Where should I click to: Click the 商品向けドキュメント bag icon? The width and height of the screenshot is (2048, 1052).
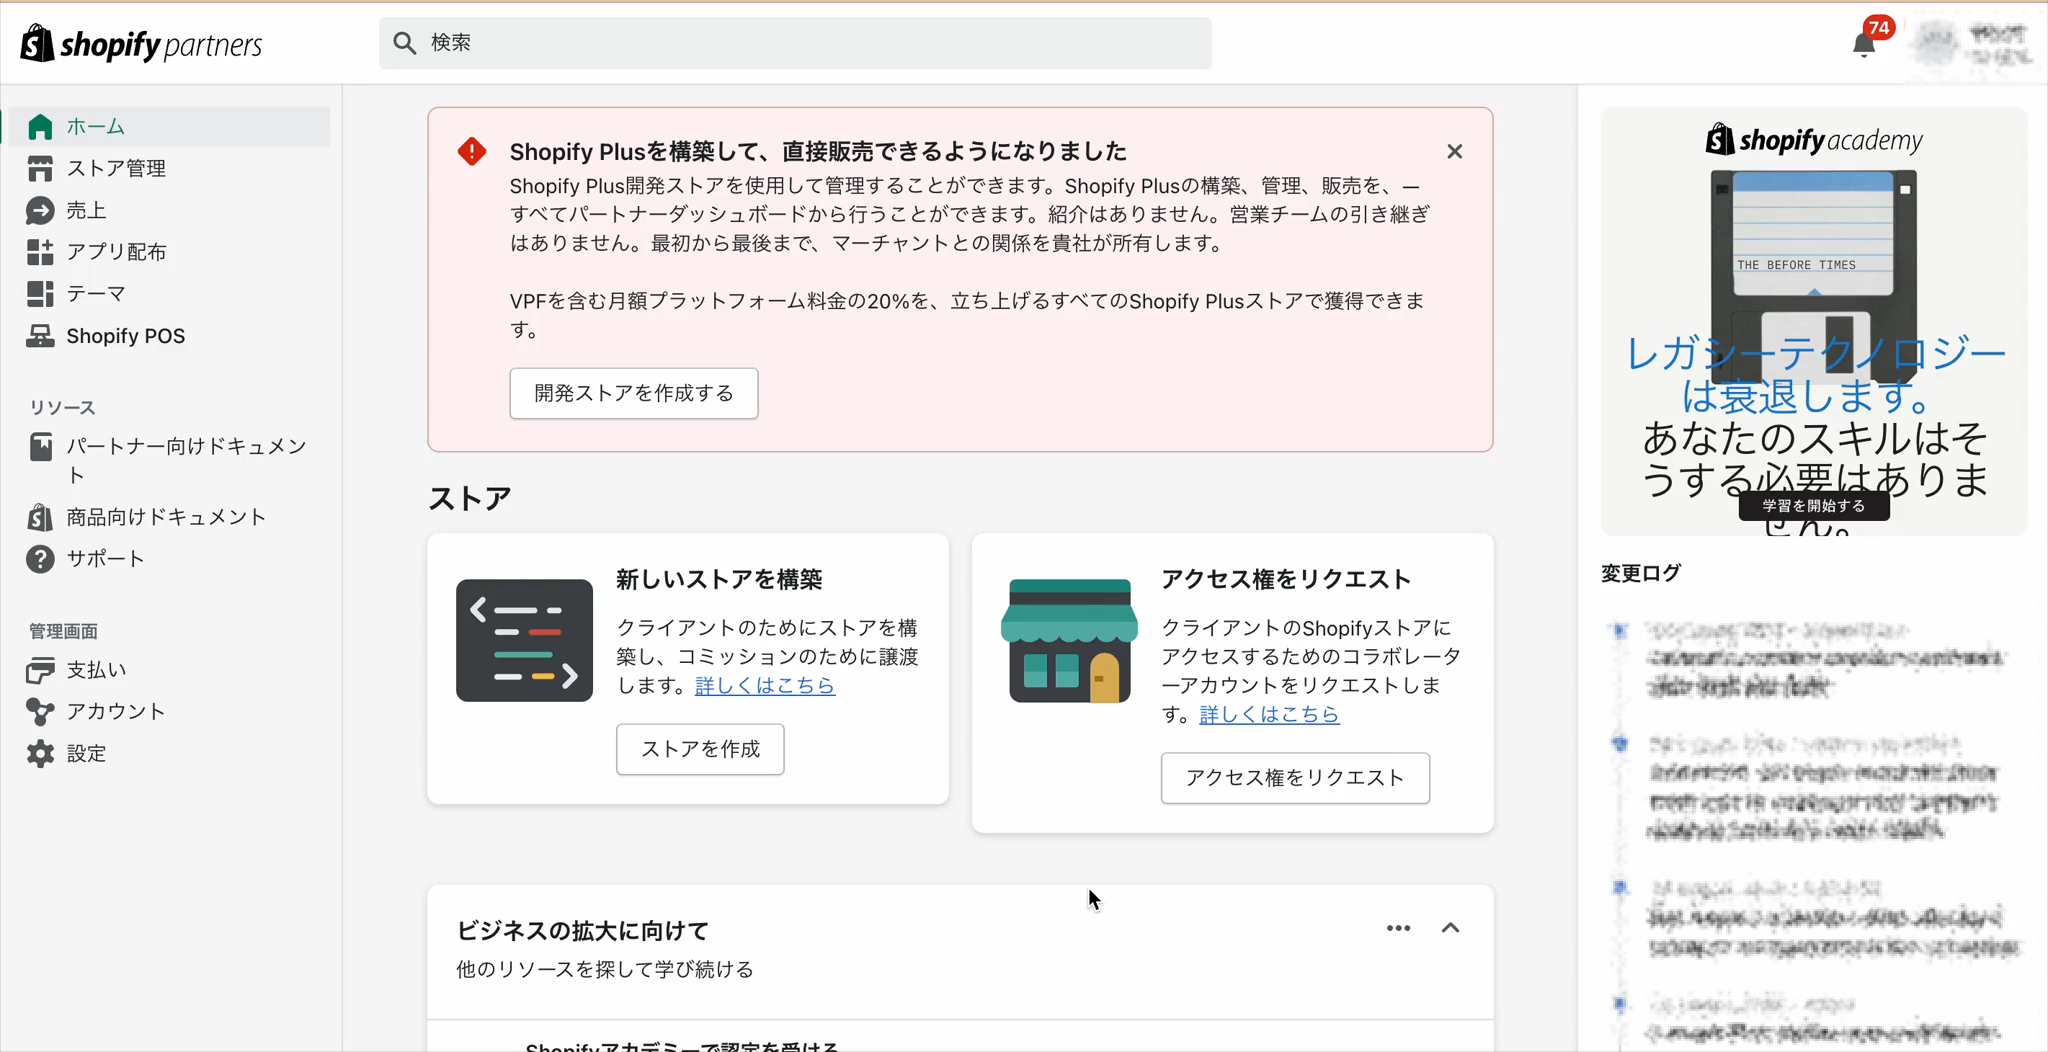[x=40, y=517]
